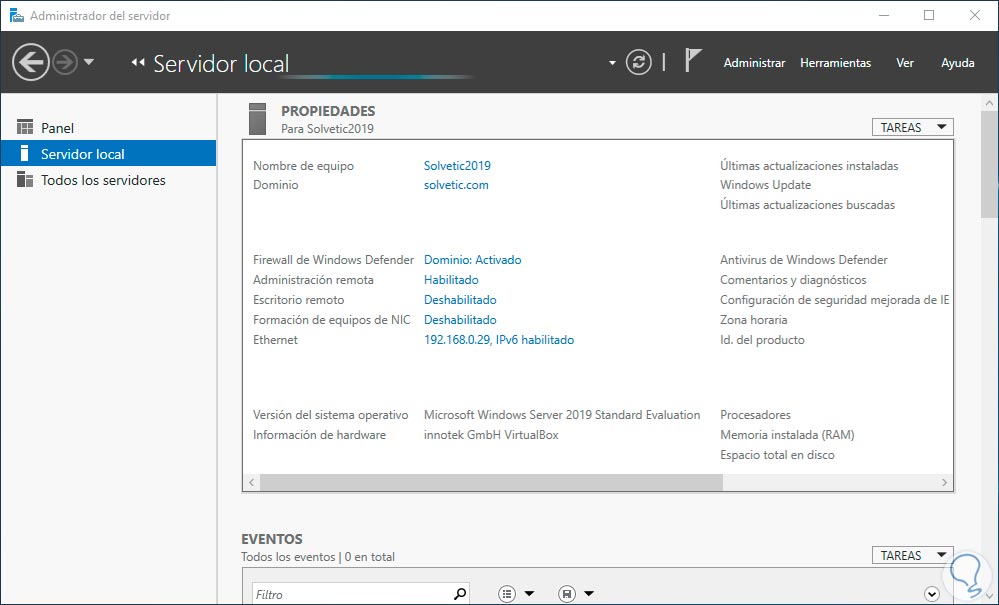Click the Ethernet 192.168.0.29 link
This screenshot has height=605, width=999.
499,340
